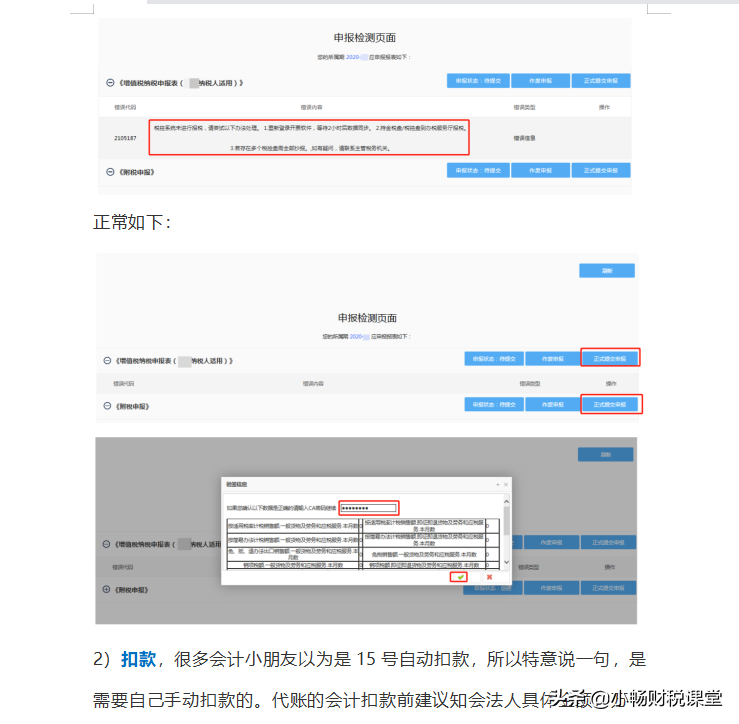Click 正式提交申报 beside 附税申报 in error screenshot
This screenshot has width=739, height=724.
[x=600, y=170]
